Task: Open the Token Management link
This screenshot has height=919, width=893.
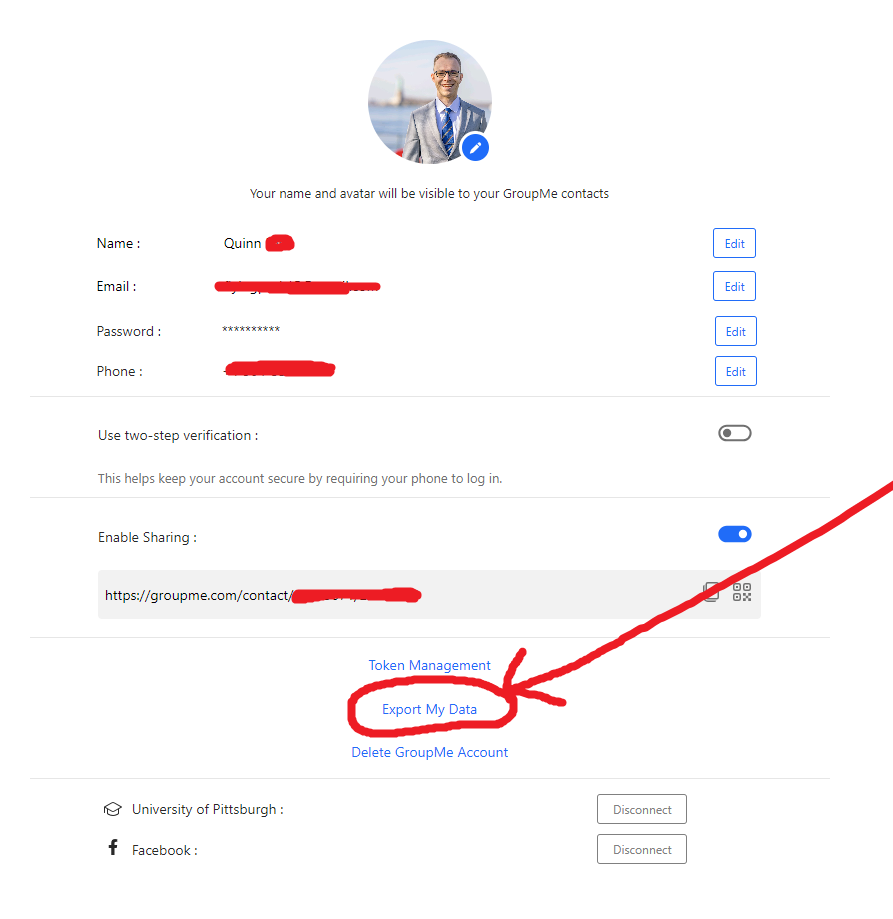Action: pyautogui.click(x=430, y=665)
